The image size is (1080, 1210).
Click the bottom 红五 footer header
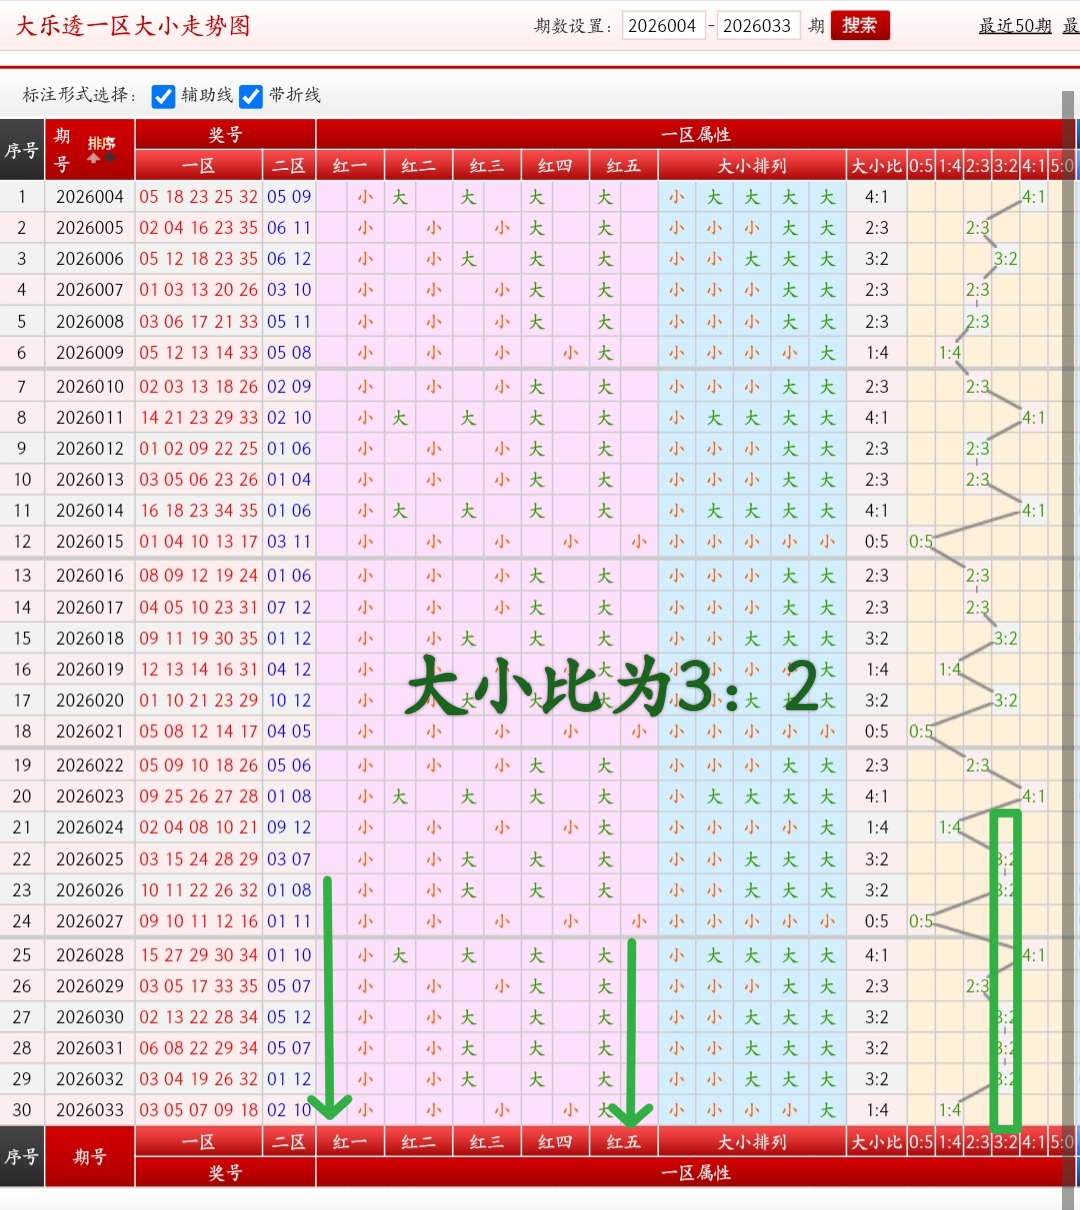point(623,1142)
